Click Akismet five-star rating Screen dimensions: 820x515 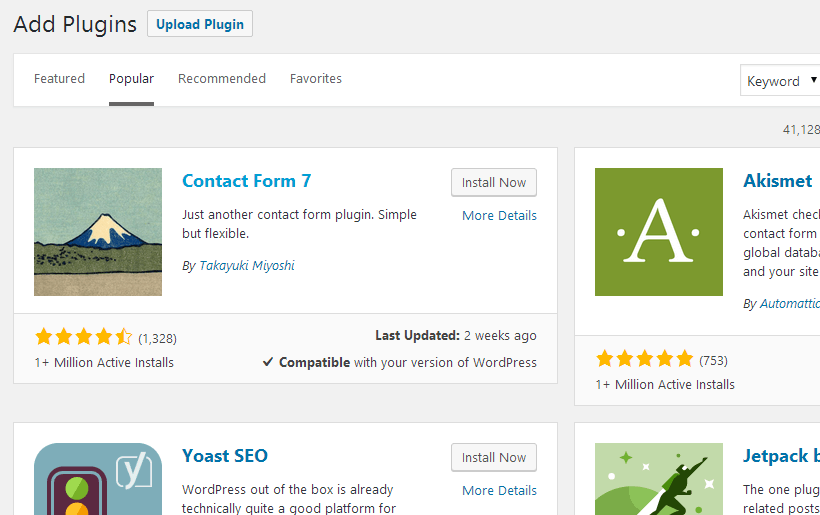pos(644,359)
